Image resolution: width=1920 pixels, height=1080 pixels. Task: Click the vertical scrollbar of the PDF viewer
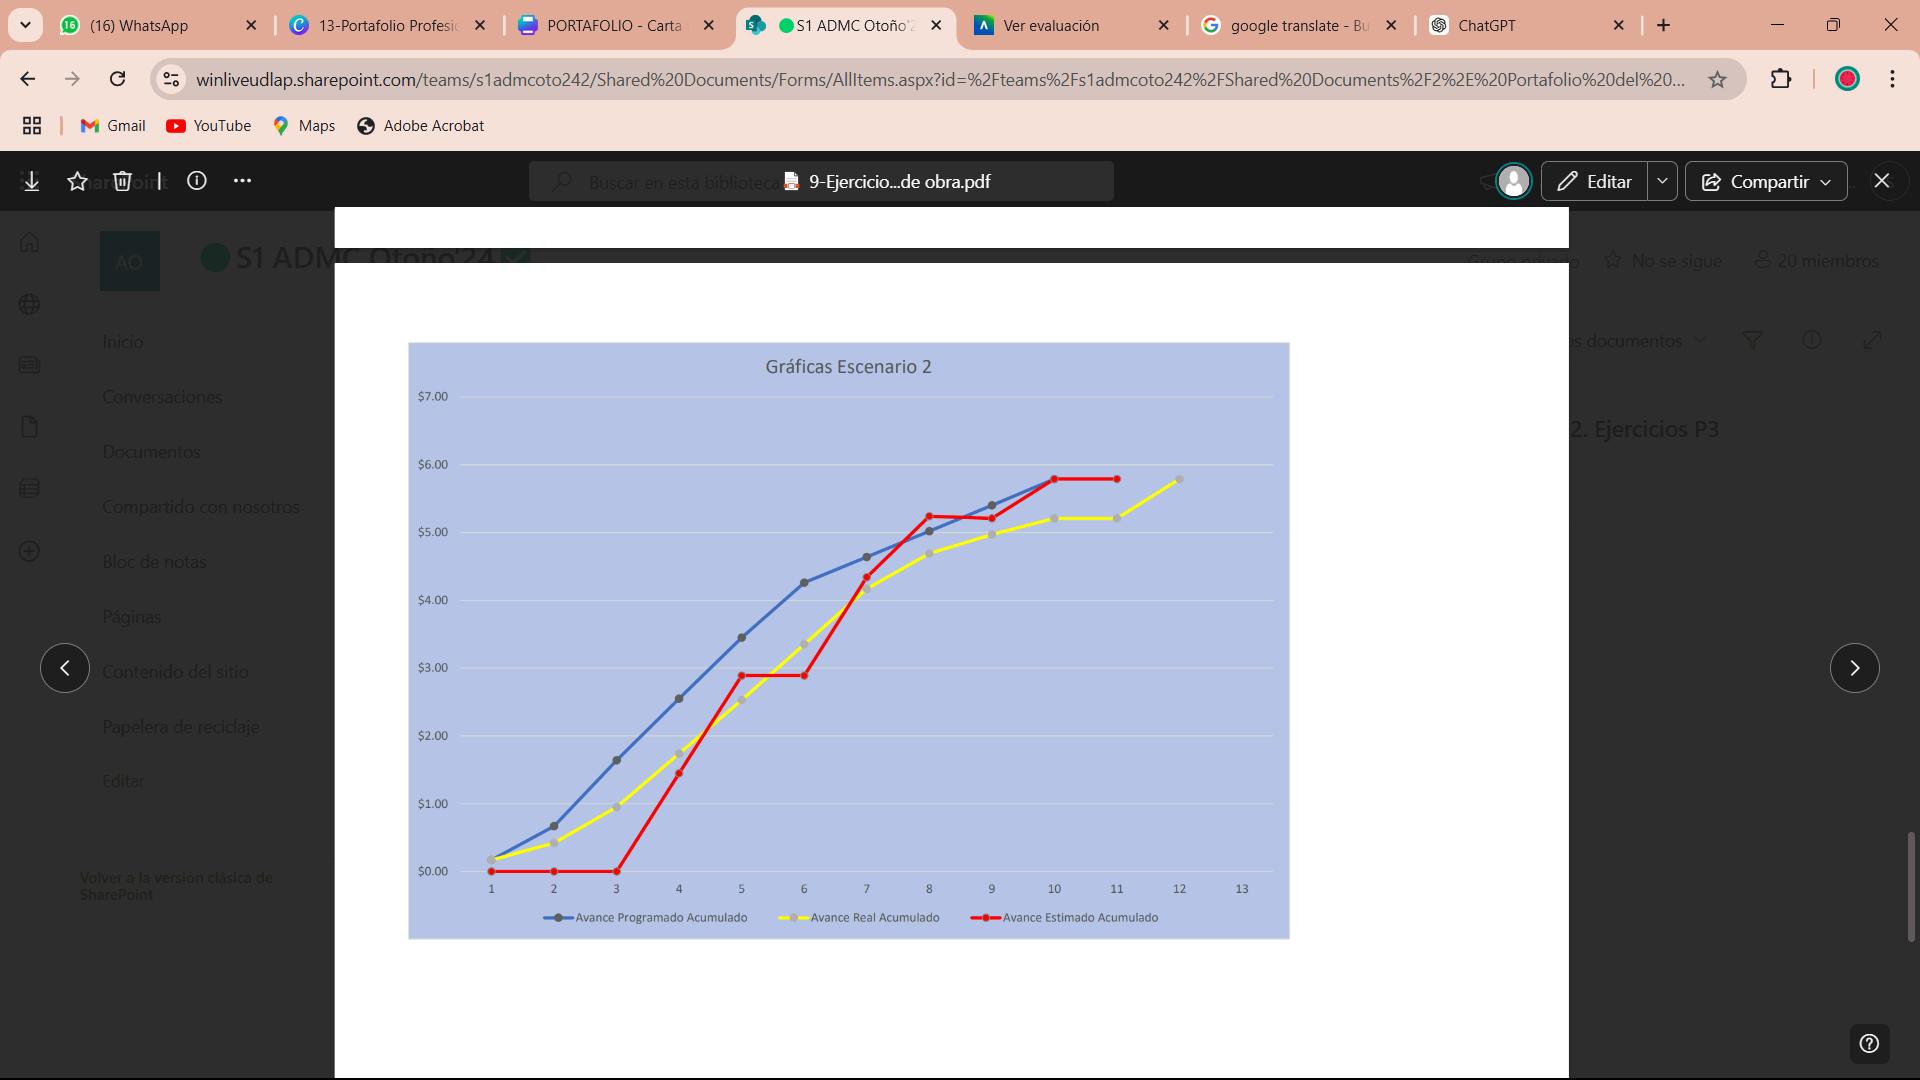[x=1911, y=887]
